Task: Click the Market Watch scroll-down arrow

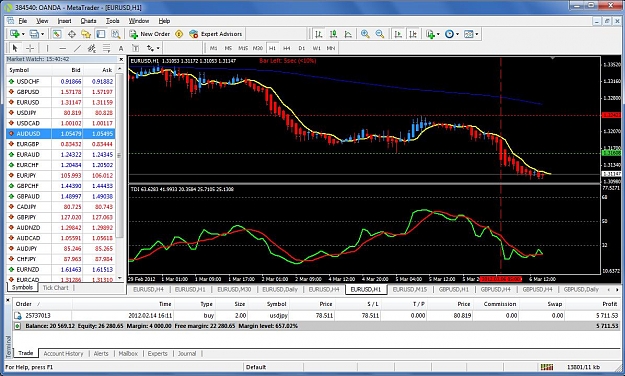Action: pyautogui.click(x=119, y=278)
